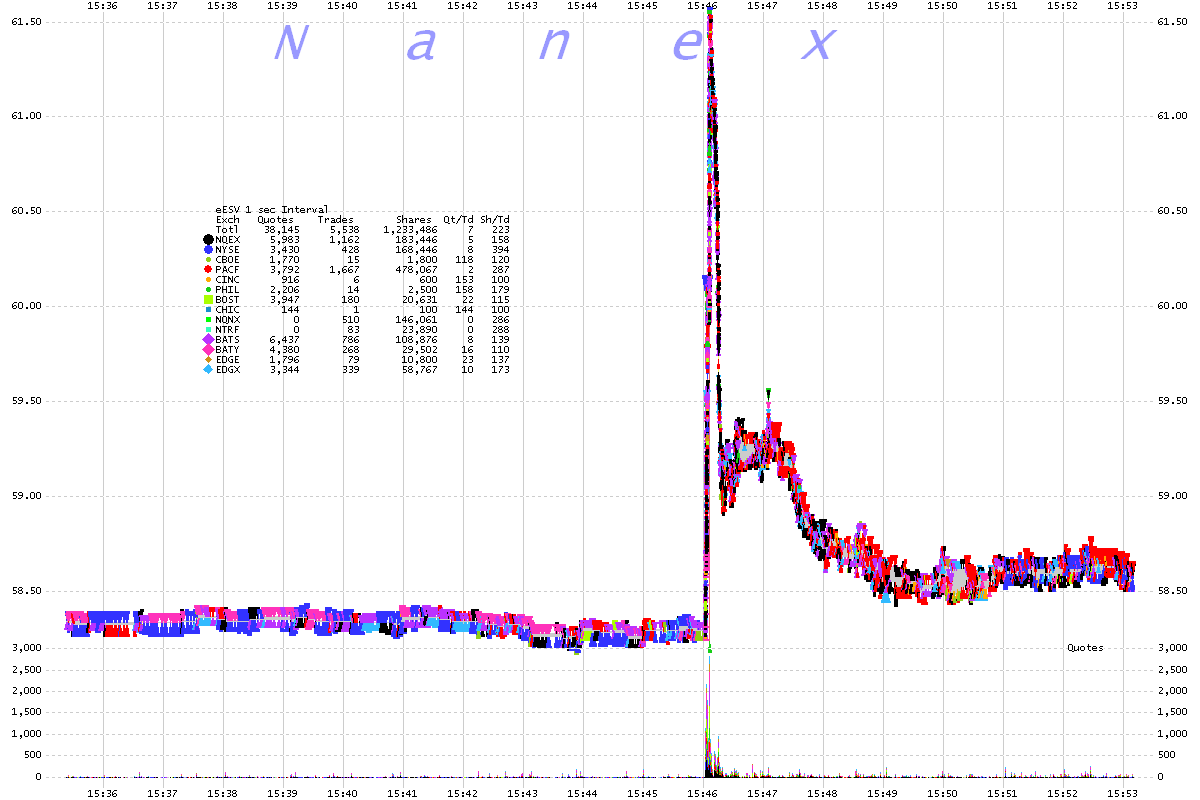This screenshot has width=1200, height=800.
Task: Select the teal NTRF legend square
Action: coord(208,330)
